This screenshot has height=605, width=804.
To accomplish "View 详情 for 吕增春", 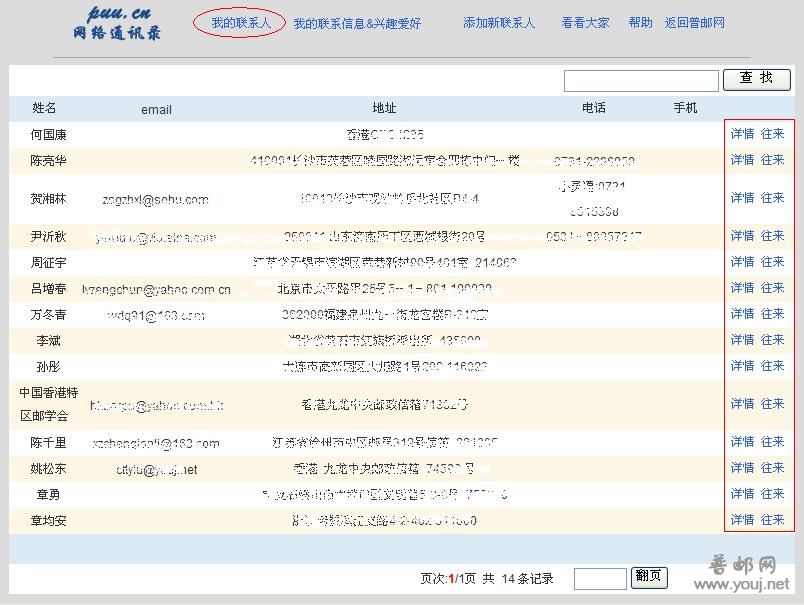I will pyautogui.click(x=742, y=288).
